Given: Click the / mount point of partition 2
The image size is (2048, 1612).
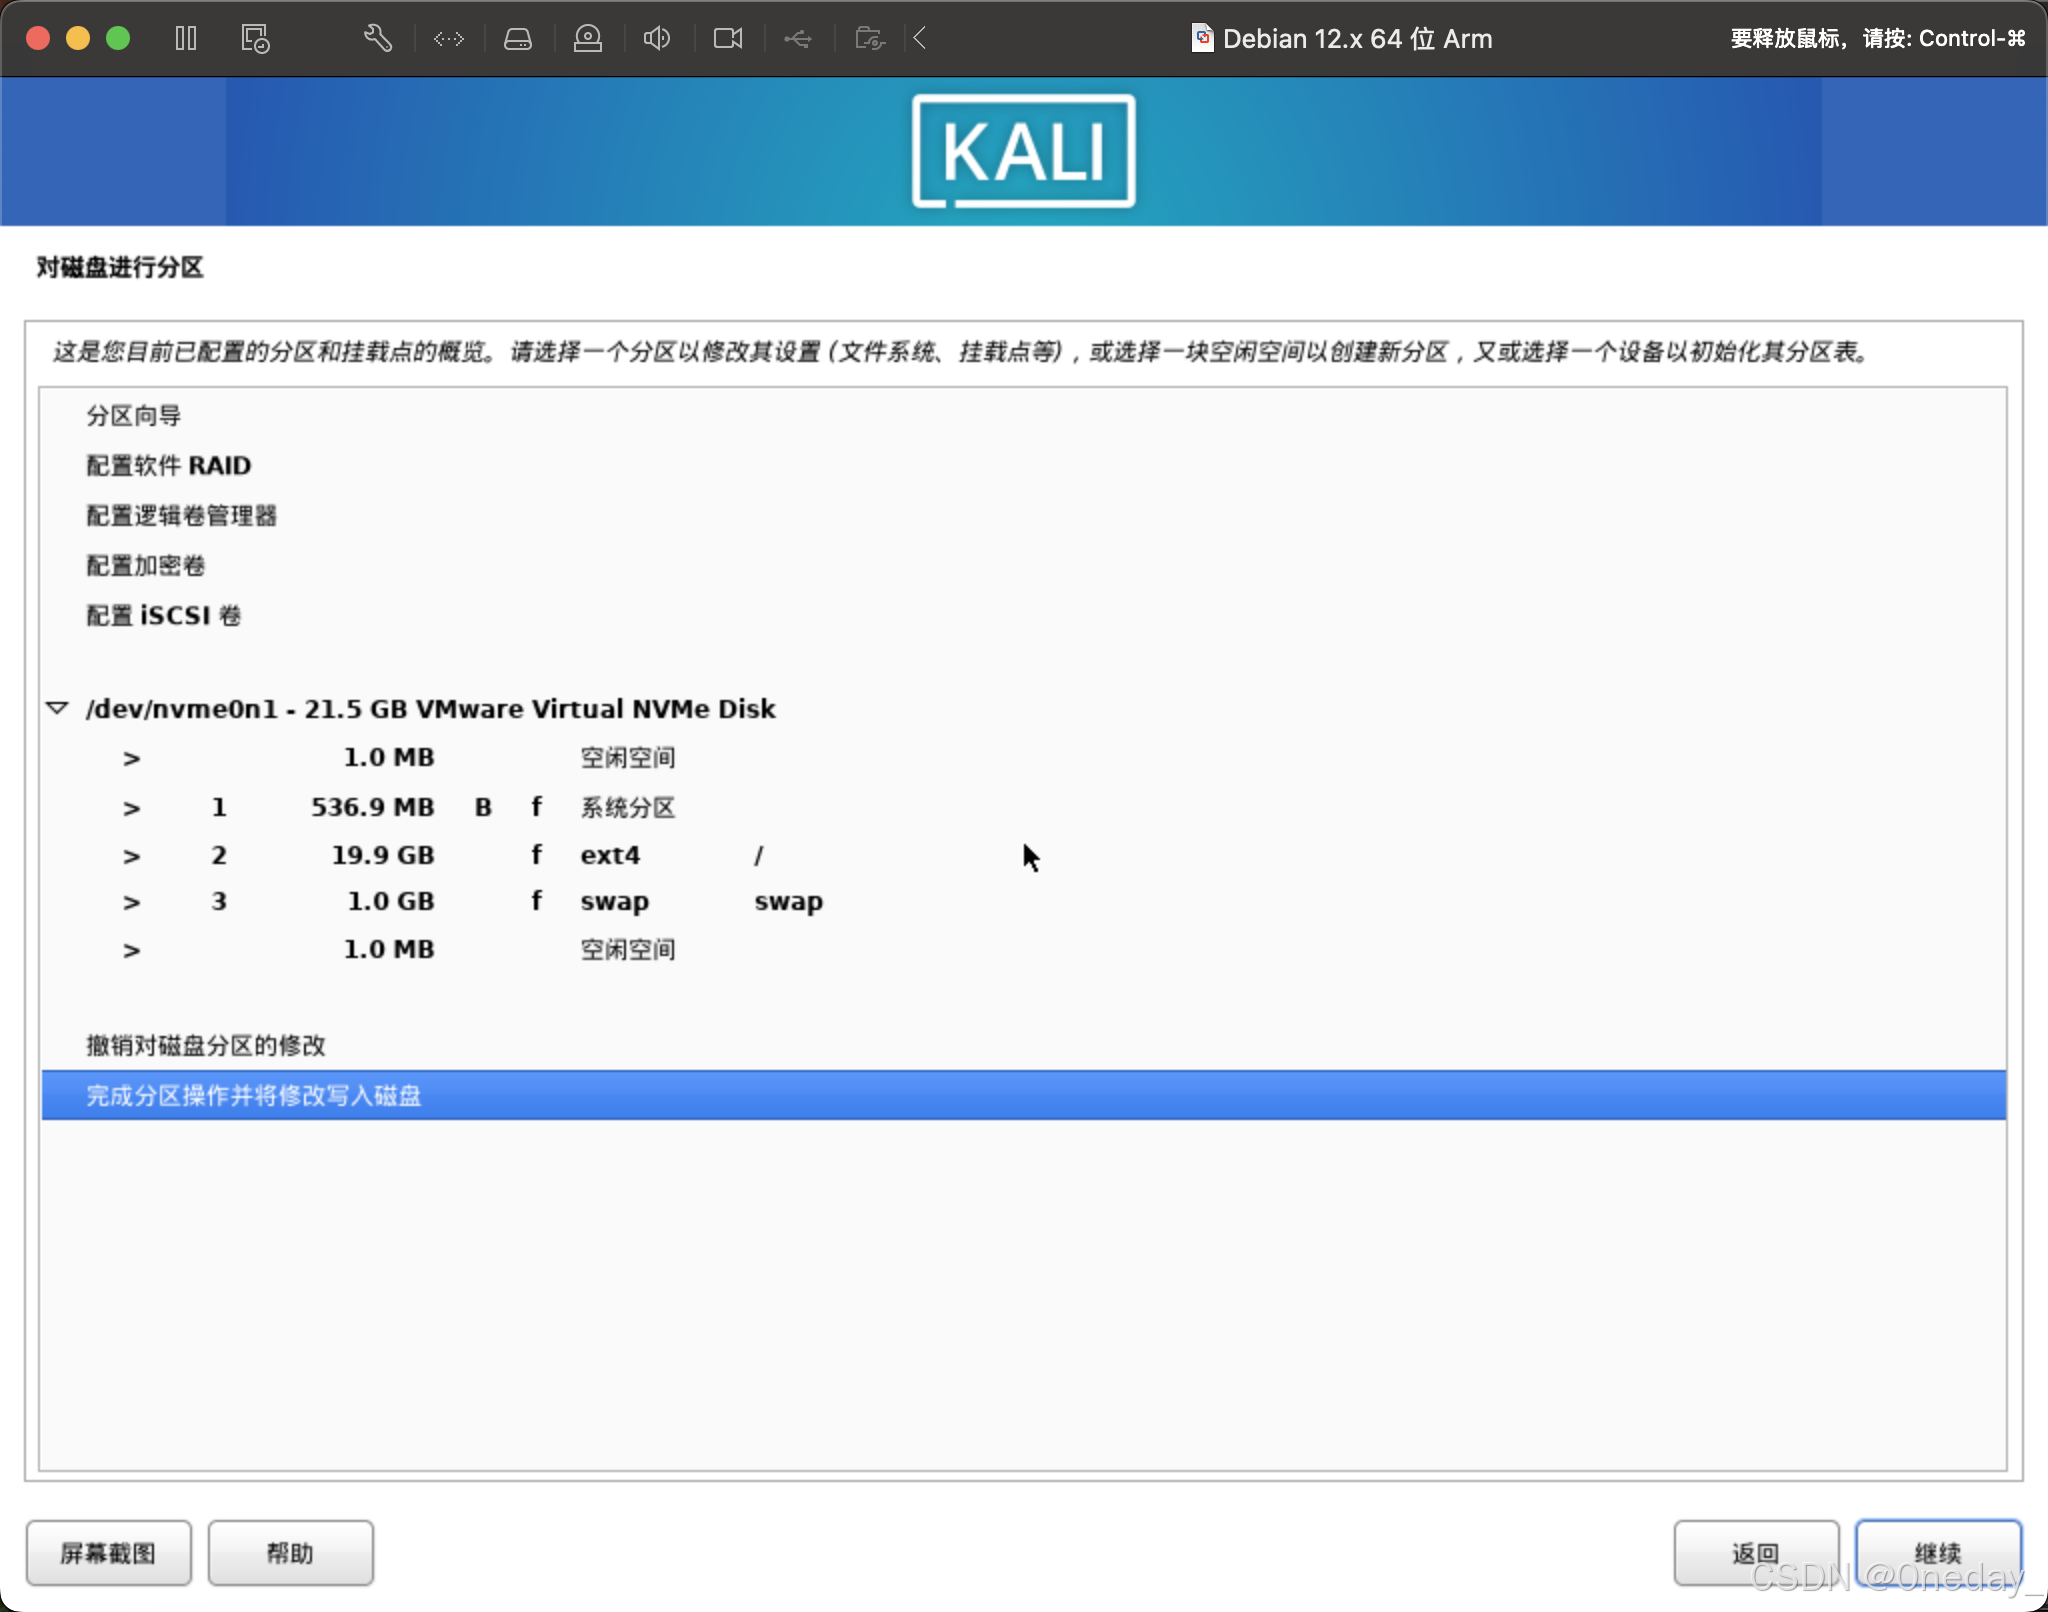Looking at the screenshot, I should click(x=758, y=855).
